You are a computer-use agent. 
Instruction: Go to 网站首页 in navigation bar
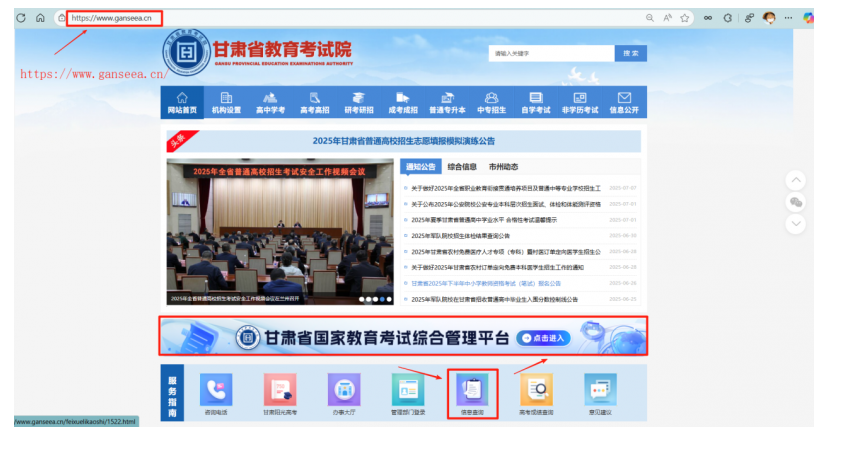click(x=182, y=103)
